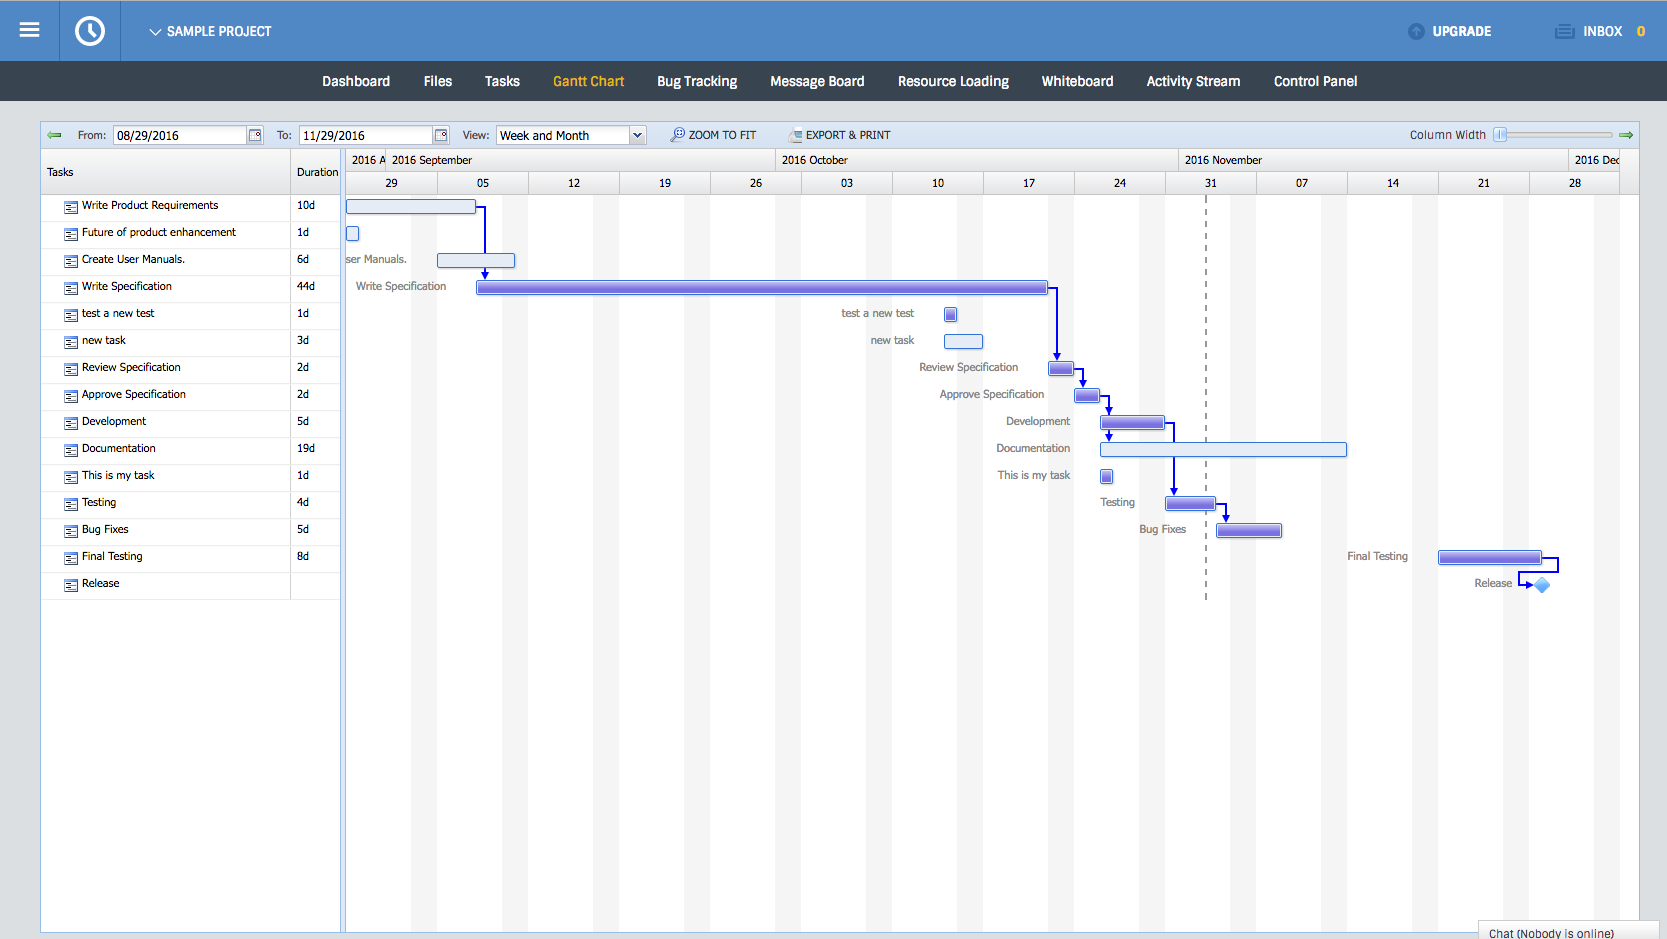Open the calendar picker for the To date

(x=442, y=134)
